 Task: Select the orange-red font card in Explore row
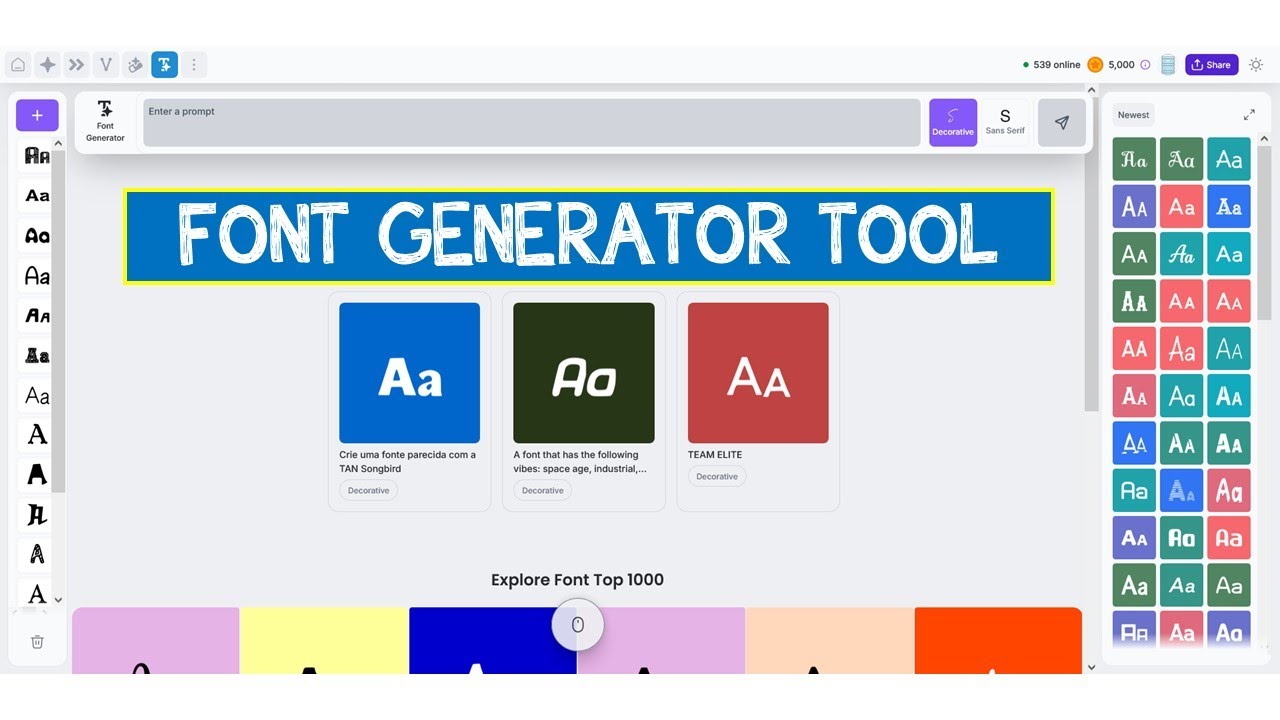click(998, 640)
